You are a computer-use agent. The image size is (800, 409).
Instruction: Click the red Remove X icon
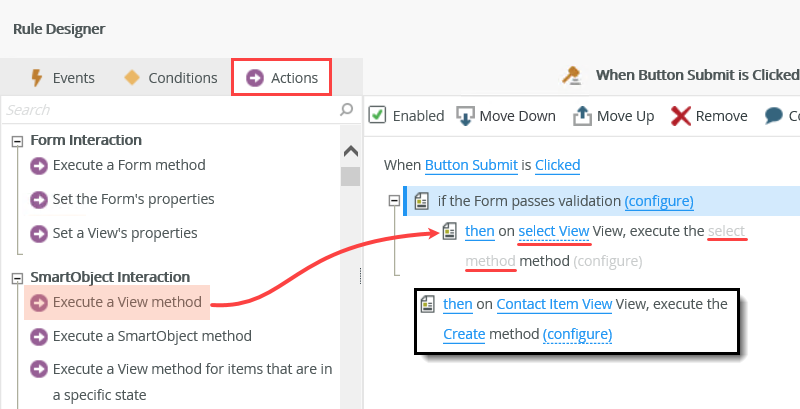point(681,116)
